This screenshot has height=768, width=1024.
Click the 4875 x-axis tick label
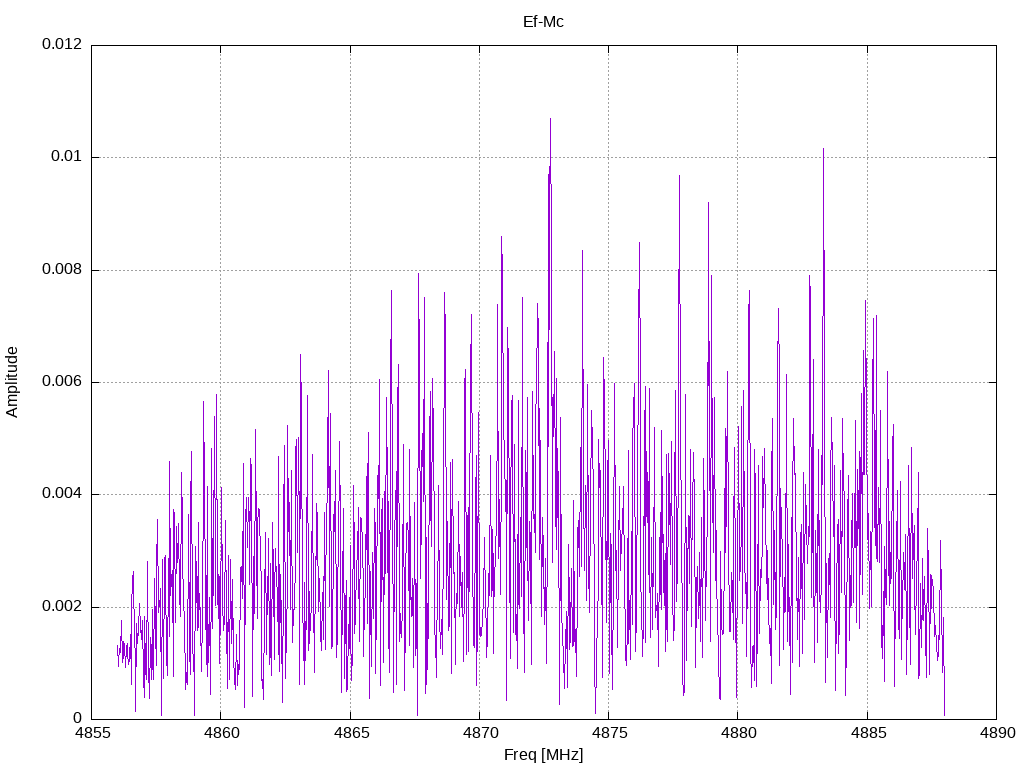click(609, 733)
